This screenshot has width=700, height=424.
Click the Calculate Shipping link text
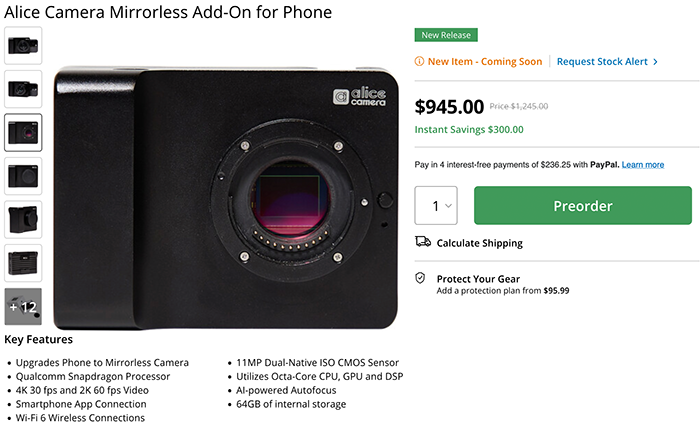(479, 243)
